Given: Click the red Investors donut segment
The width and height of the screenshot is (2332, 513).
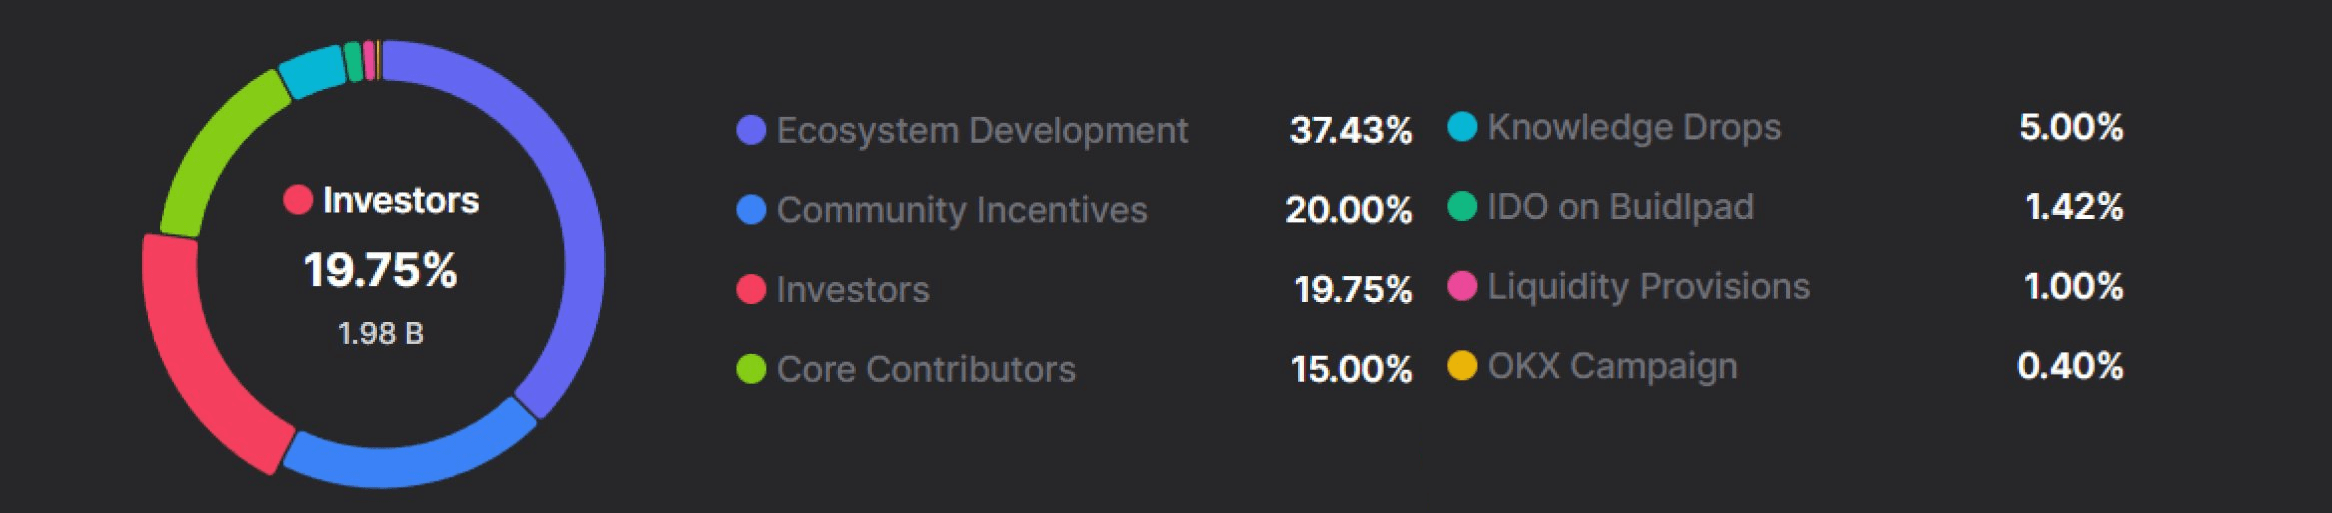Looking at the screenshot, I should [x=190, y=350].
